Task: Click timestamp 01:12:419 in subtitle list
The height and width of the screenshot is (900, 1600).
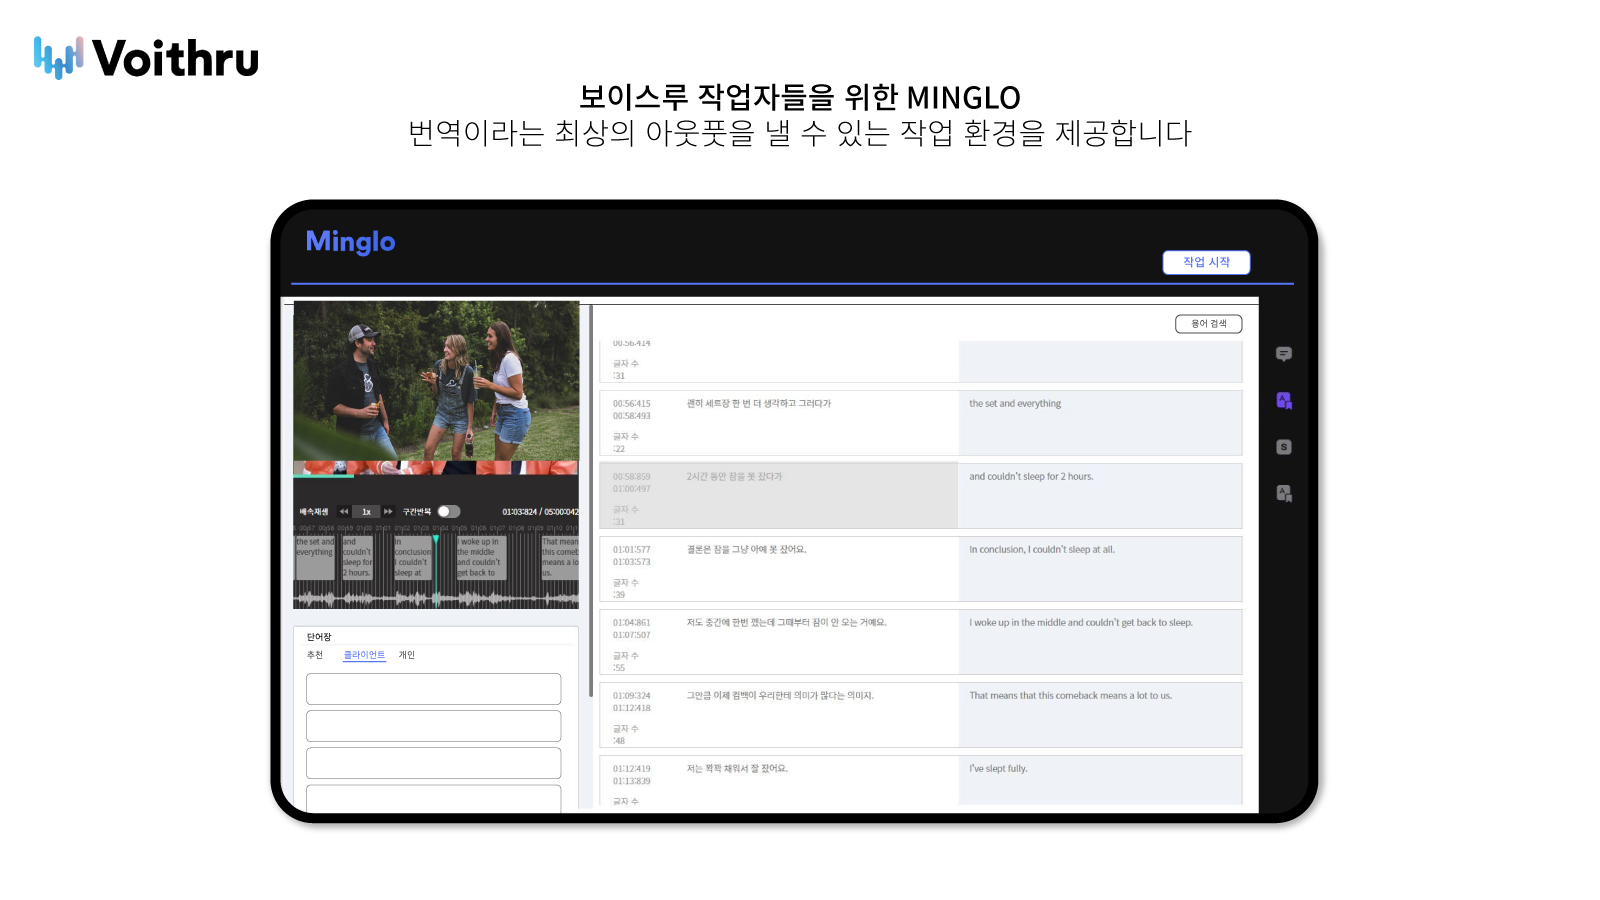Action: point(631,769)
